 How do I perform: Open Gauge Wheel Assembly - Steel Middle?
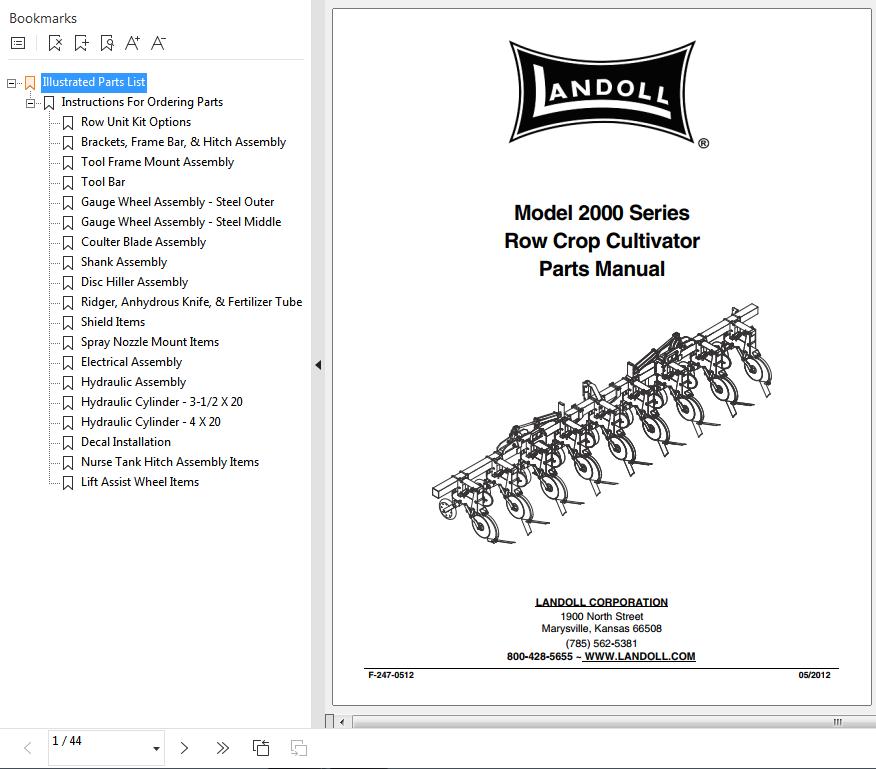pyautogui.click(x=181, y=222)
